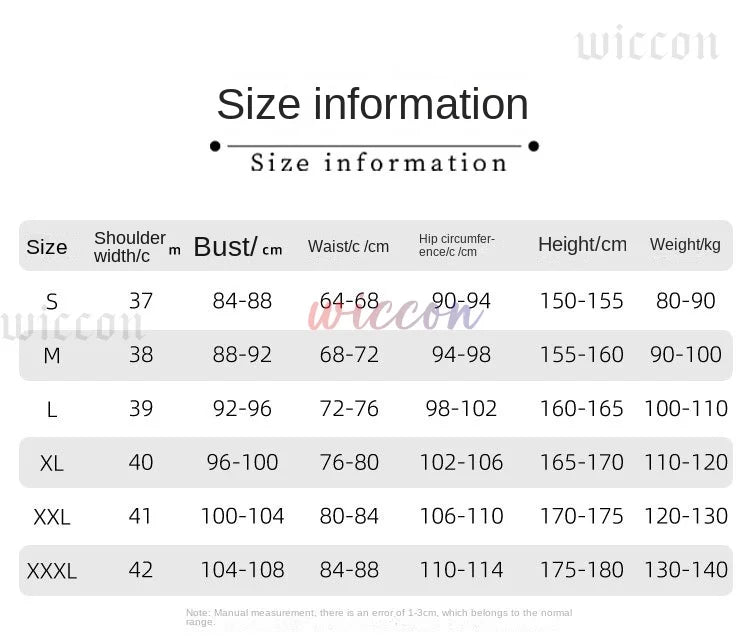Select the 'S' size row label
The image size is (750, 643).
[52, 301]
